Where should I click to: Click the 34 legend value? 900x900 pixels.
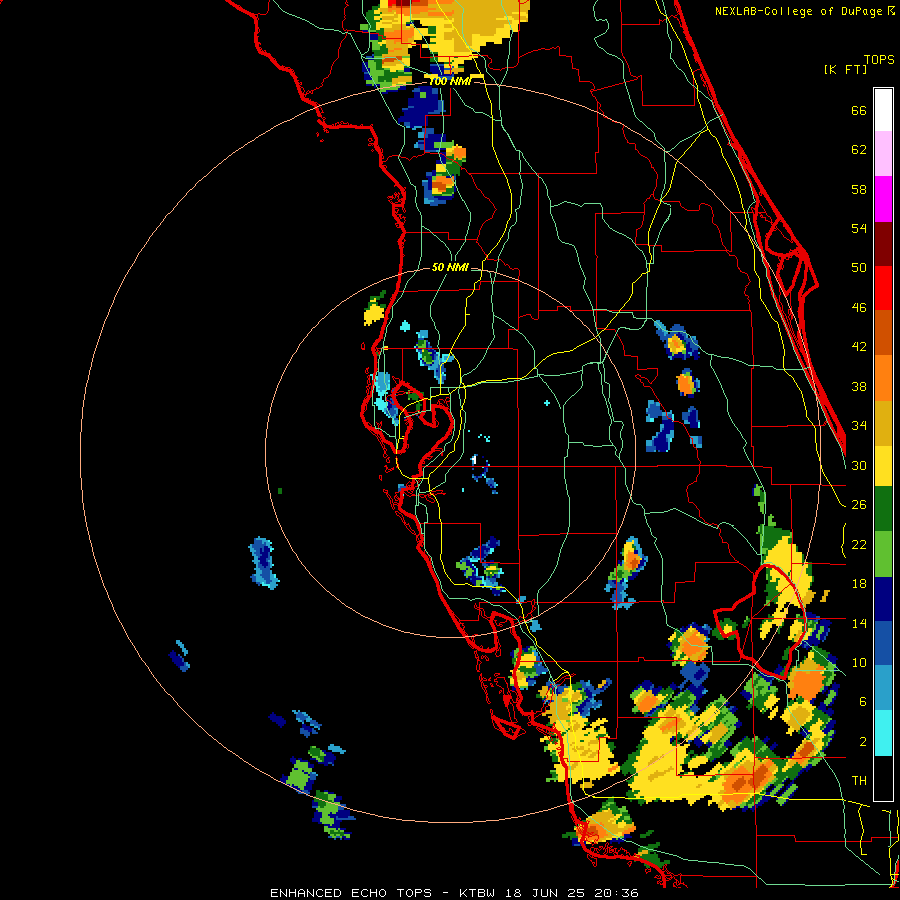coord(859,426)
